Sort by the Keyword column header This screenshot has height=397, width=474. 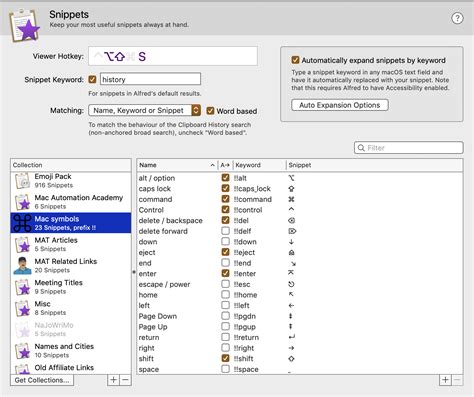259,165
